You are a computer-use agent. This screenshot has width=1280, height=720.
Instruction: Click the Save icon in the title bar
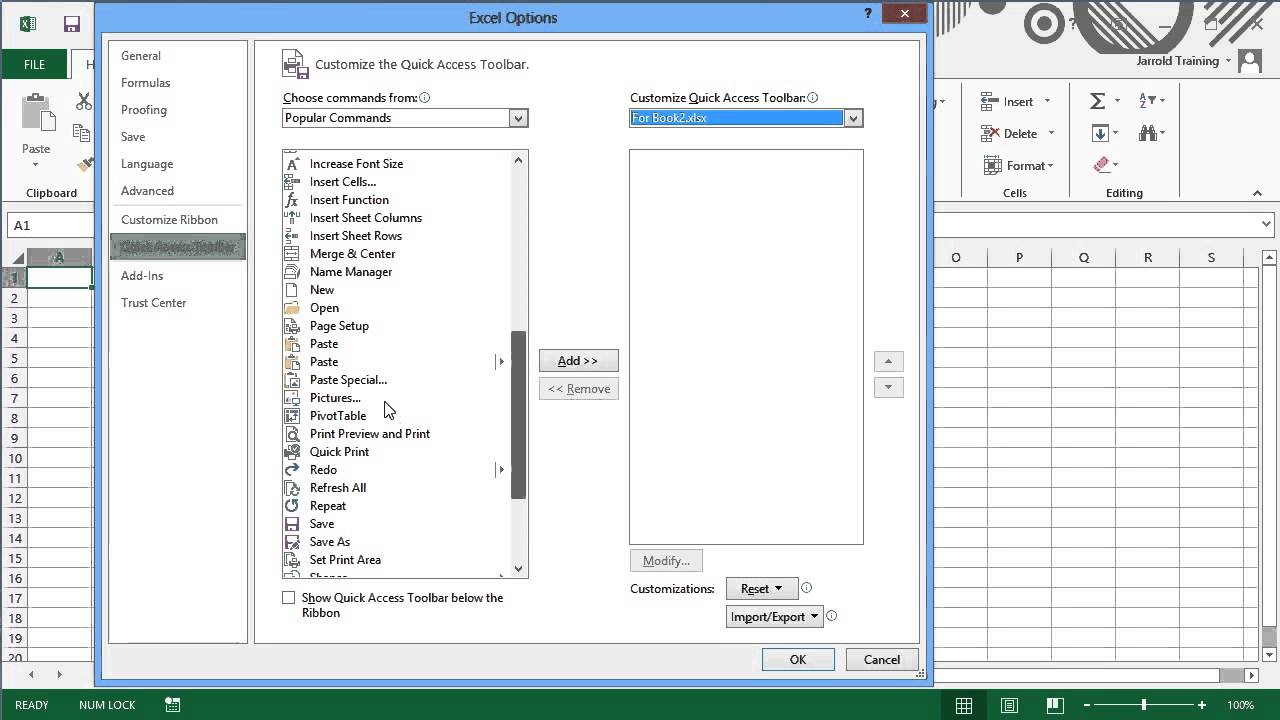71,24
